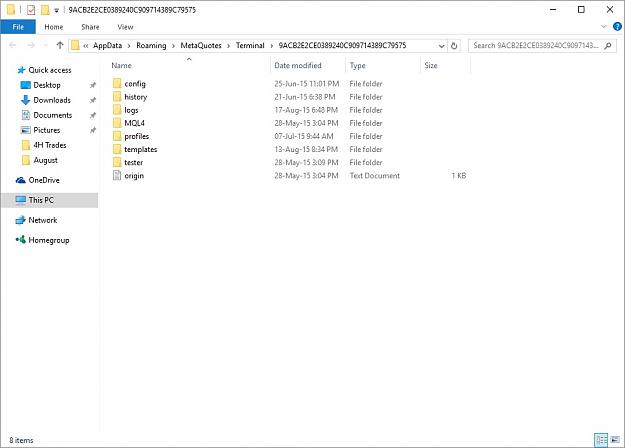
Task: Open the Share ribbon tab
Action: 90,27
